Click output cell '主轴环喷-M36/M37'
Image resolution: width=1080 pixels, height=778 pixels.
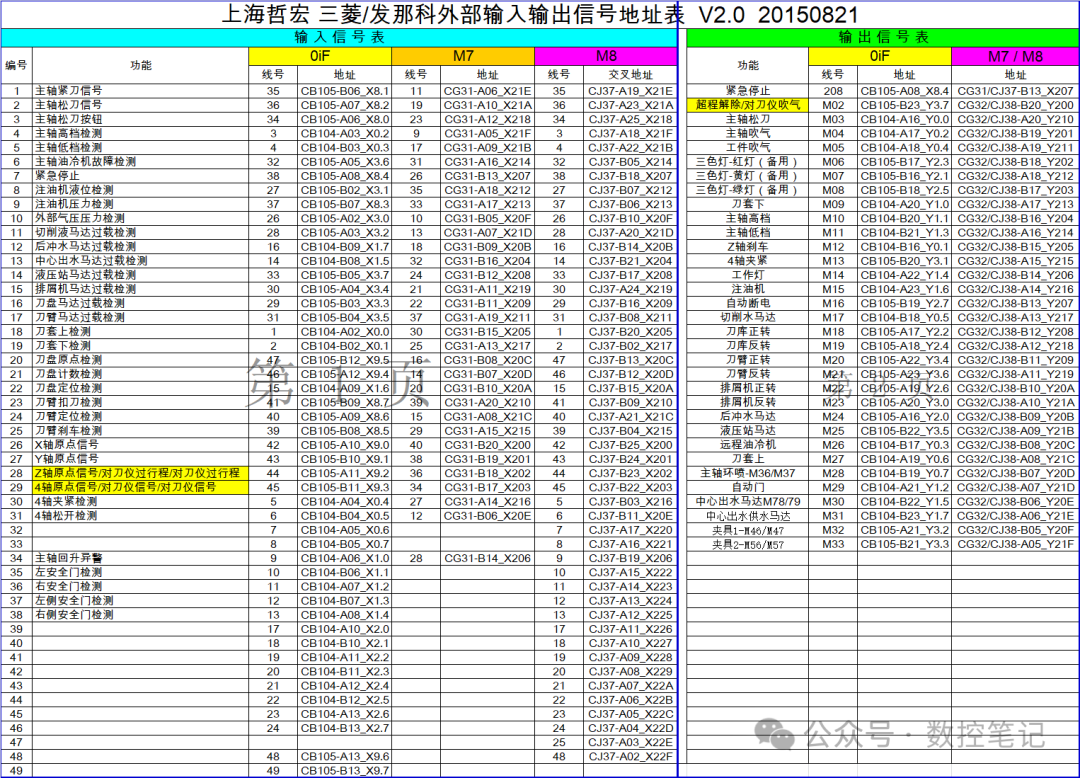tap(748, 473)
